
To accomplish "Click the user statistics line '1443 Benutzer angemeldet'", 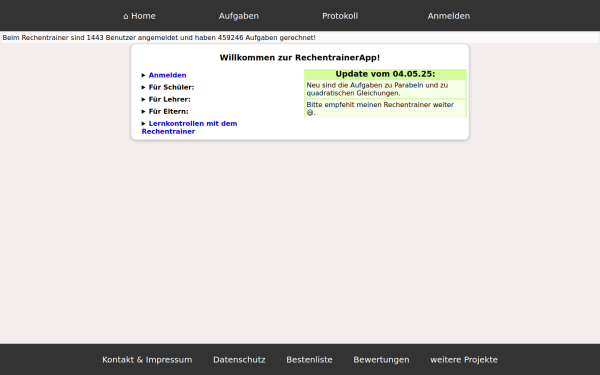I will [x=159, y=38].
